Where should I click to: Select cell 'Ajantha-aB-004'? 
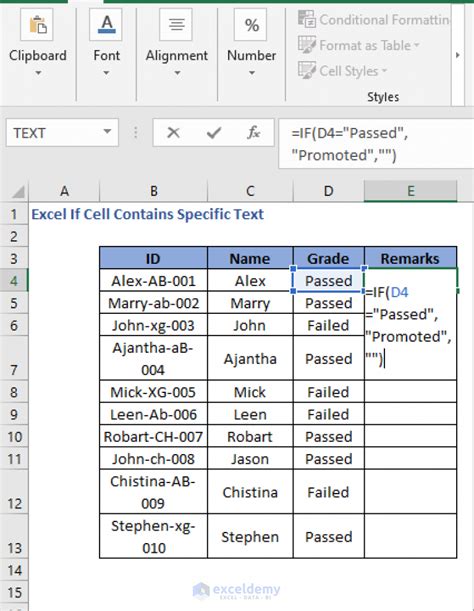point(153,358)
